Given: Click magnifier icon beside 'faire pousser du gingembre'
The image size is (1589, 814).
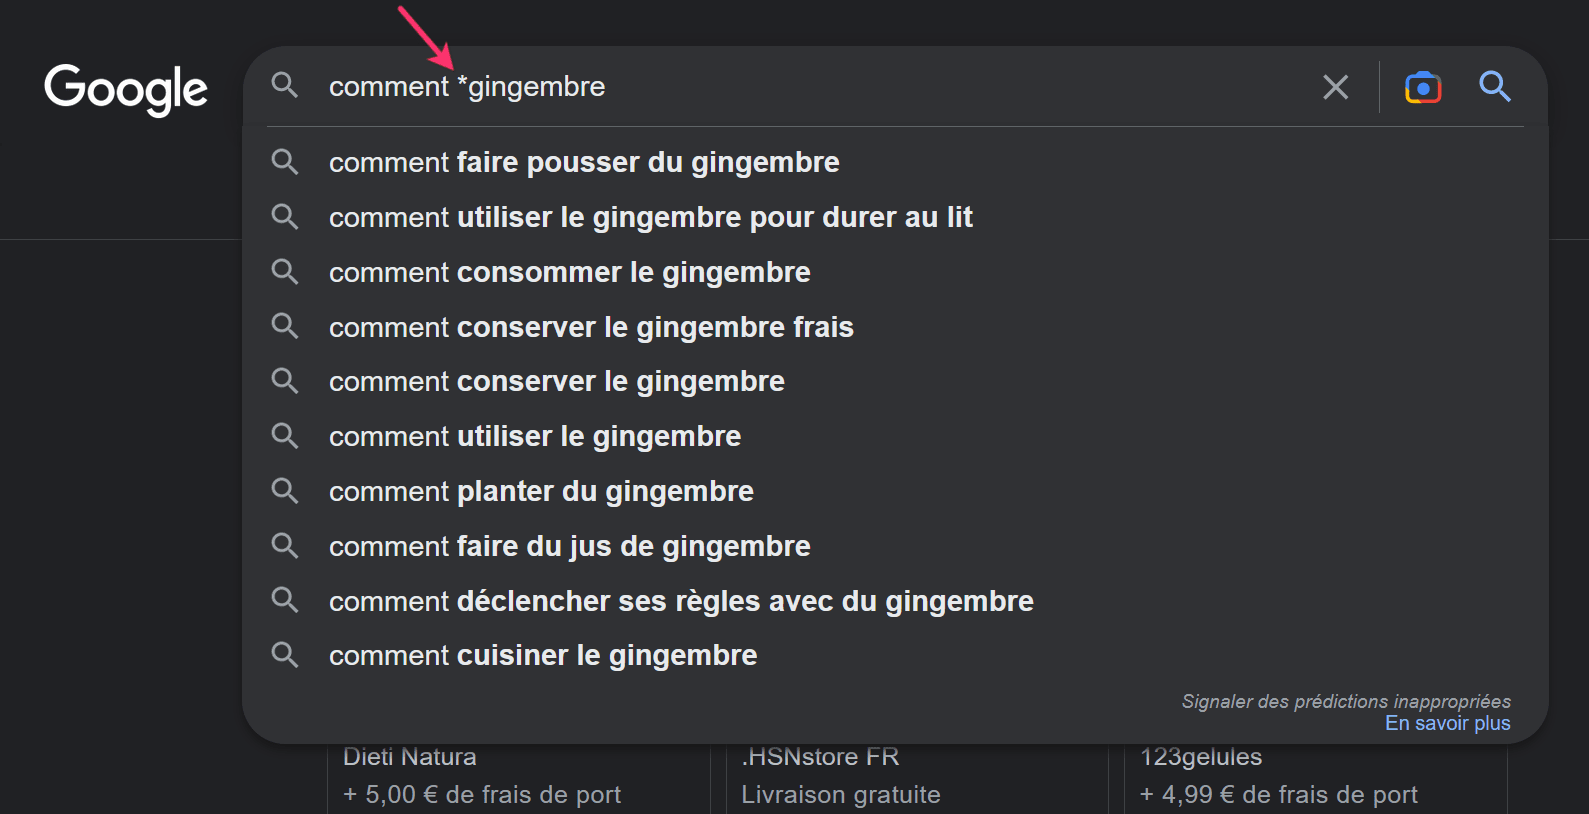Looking at the screenshot, I should (285, 162).
